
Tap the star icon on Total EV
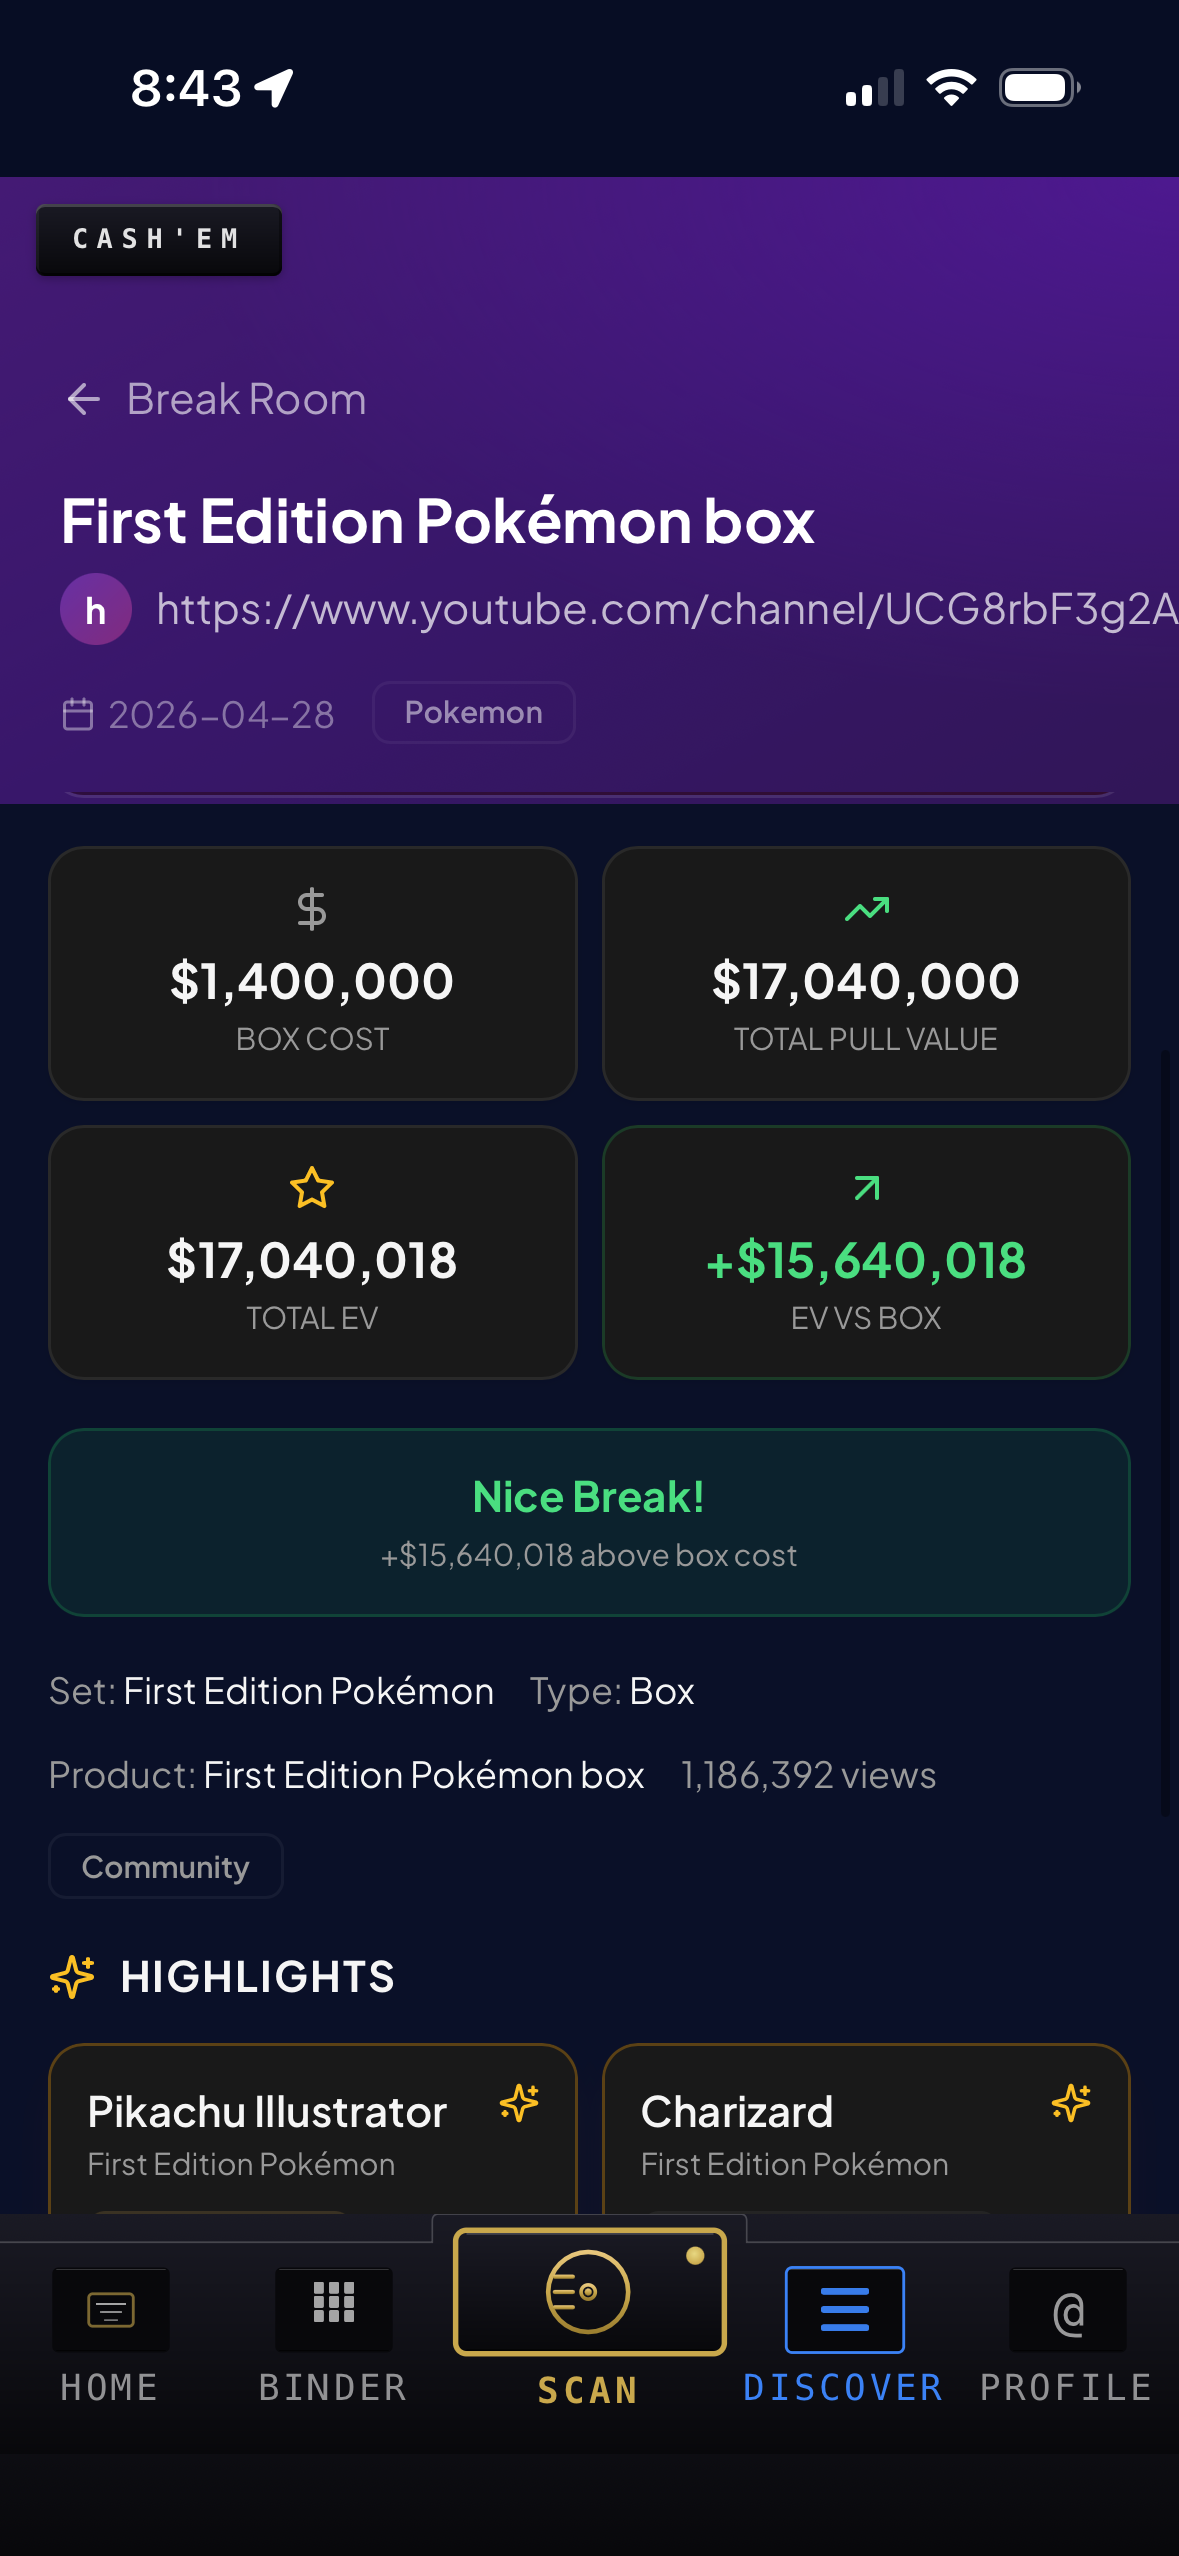click(x=312, y=1188)
